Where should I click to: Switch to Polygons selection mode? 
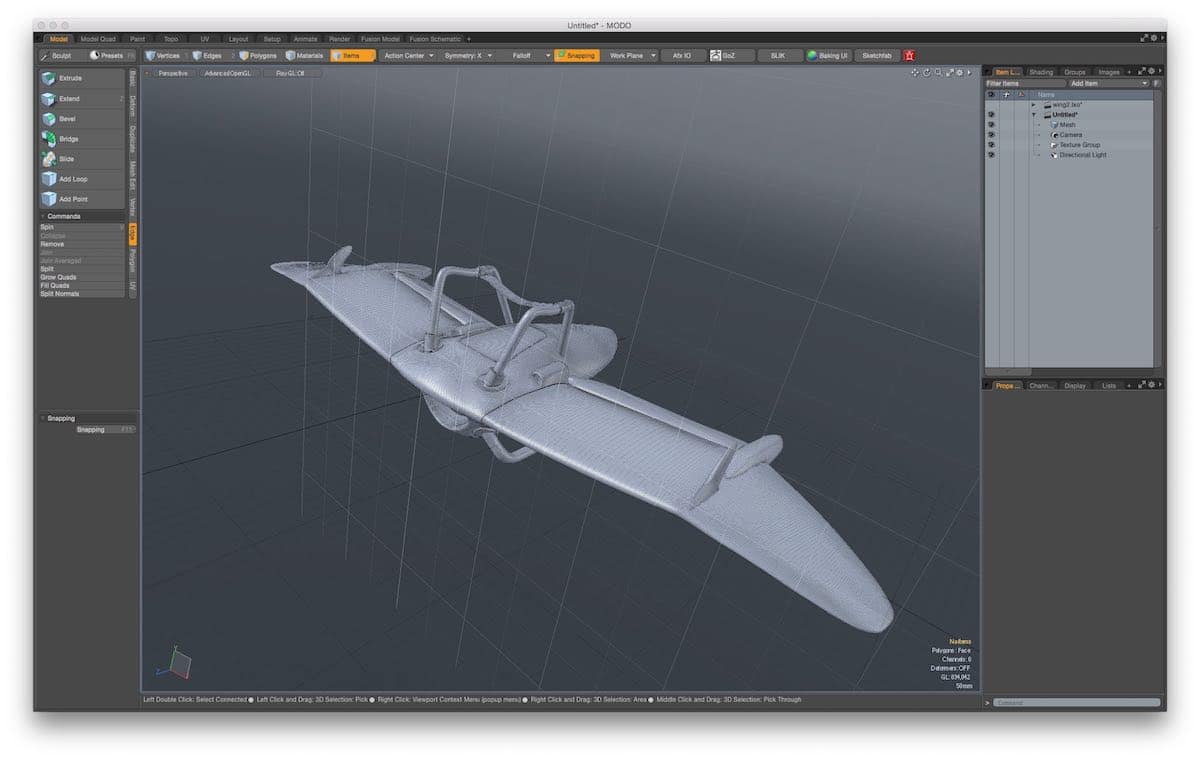pos(258,56)
